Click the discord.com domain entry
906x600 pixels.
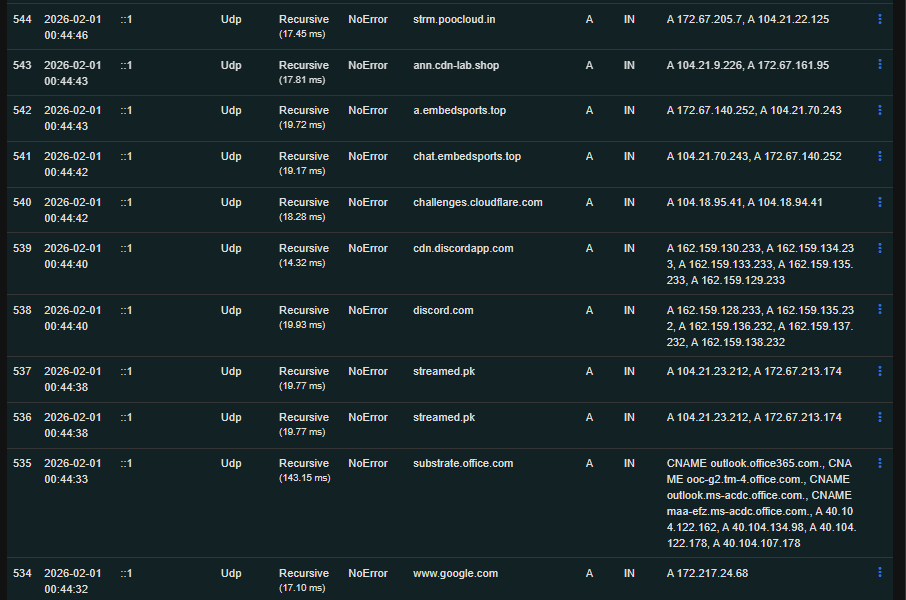click(x=443, y=310)
